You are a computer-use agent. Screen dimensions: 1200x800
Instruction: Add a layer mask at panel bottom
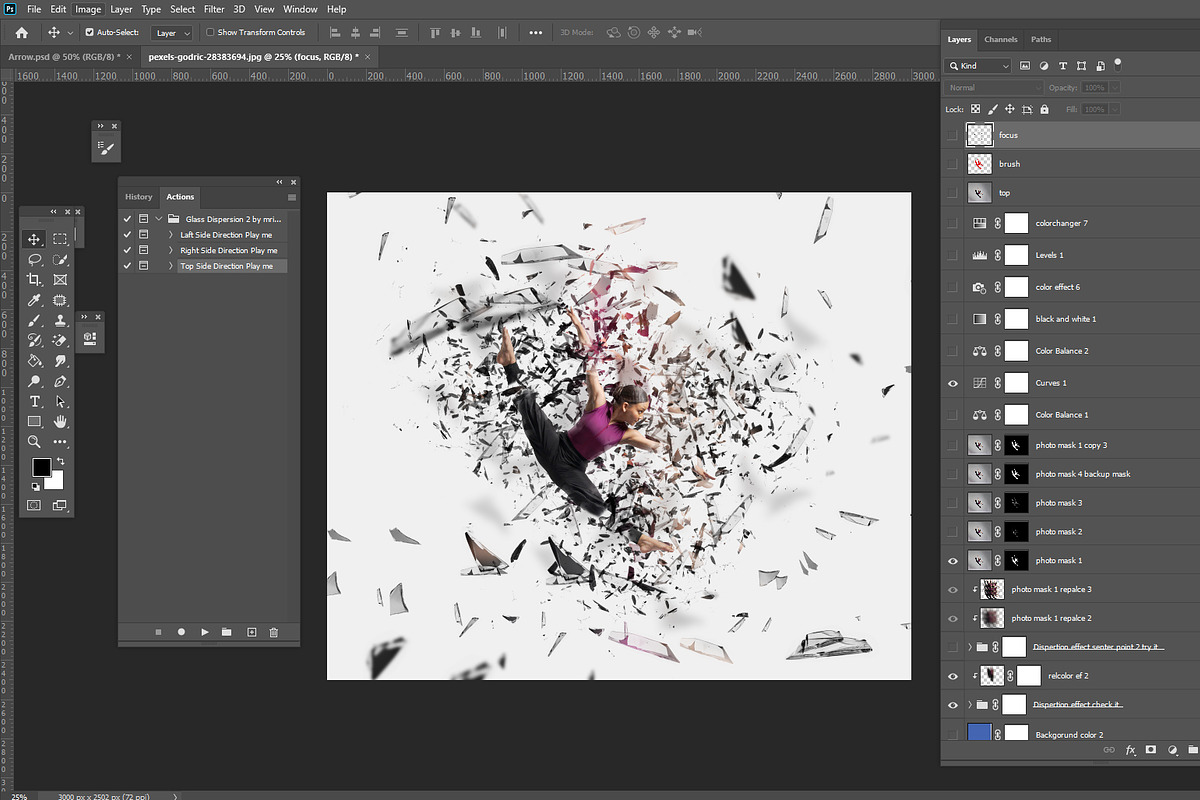[x=1151, y=749]
